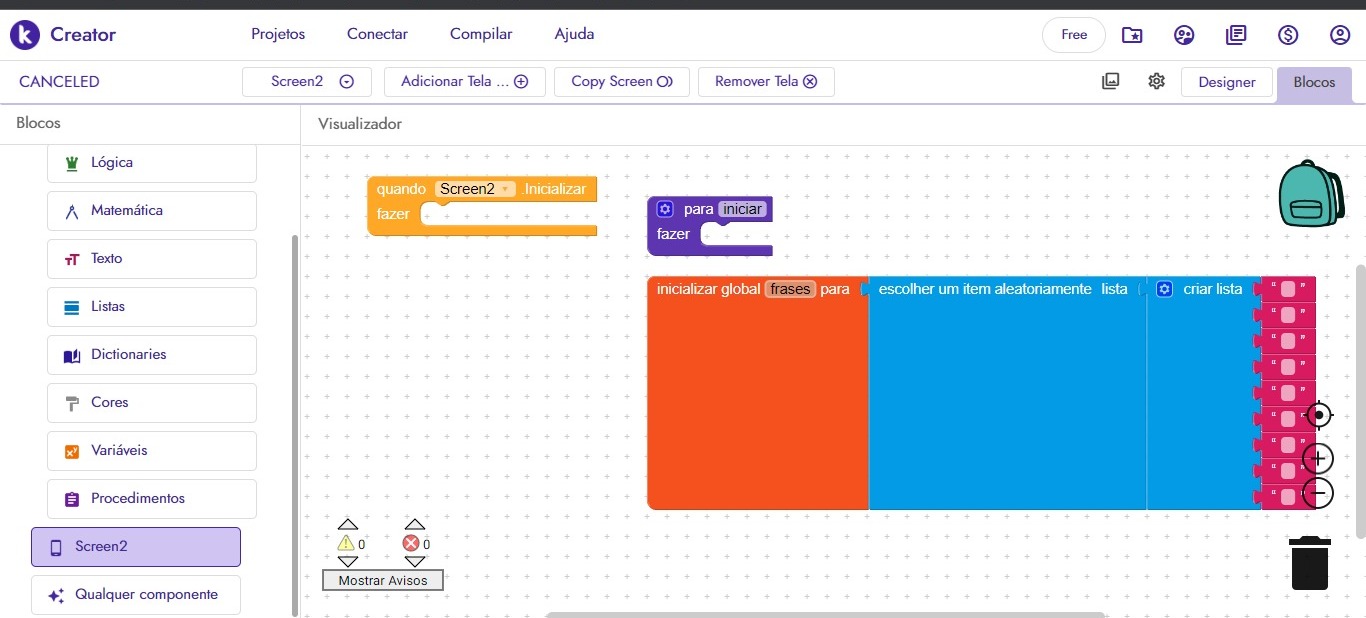Screen dimensions: 1366x618
Task: Click Remover Tela button
Action: click(x=766, y=82)
